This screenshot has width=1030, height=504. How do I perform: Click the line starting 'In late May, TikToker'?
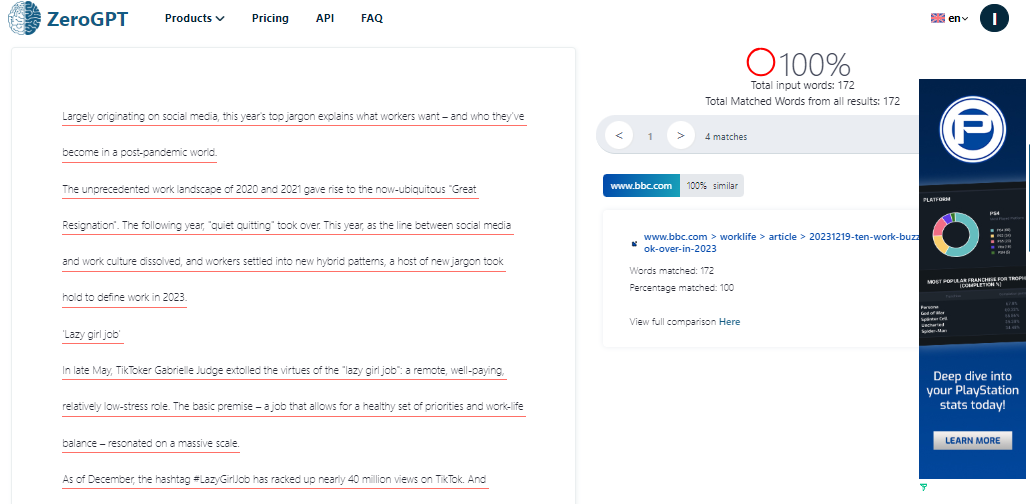pos(283,371)
